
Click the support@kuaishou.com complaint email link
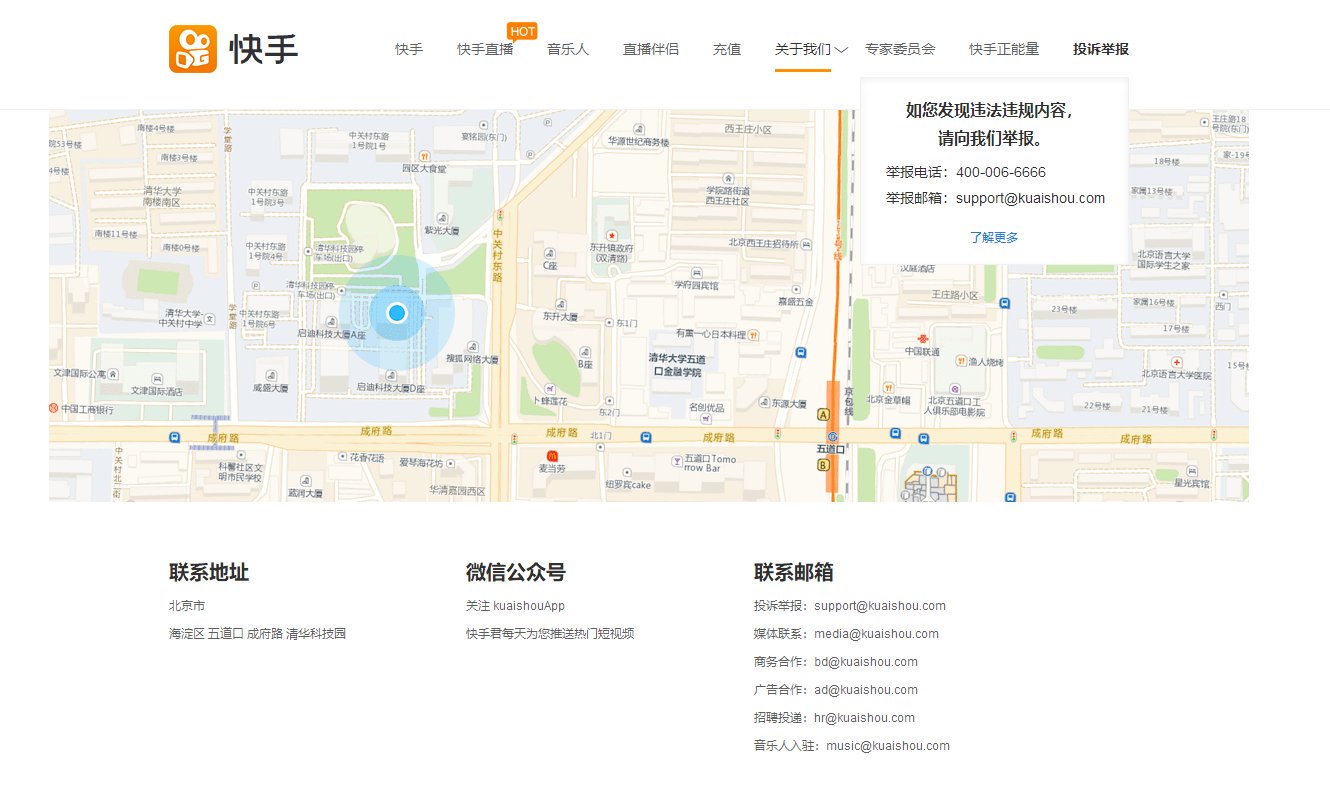879,605
